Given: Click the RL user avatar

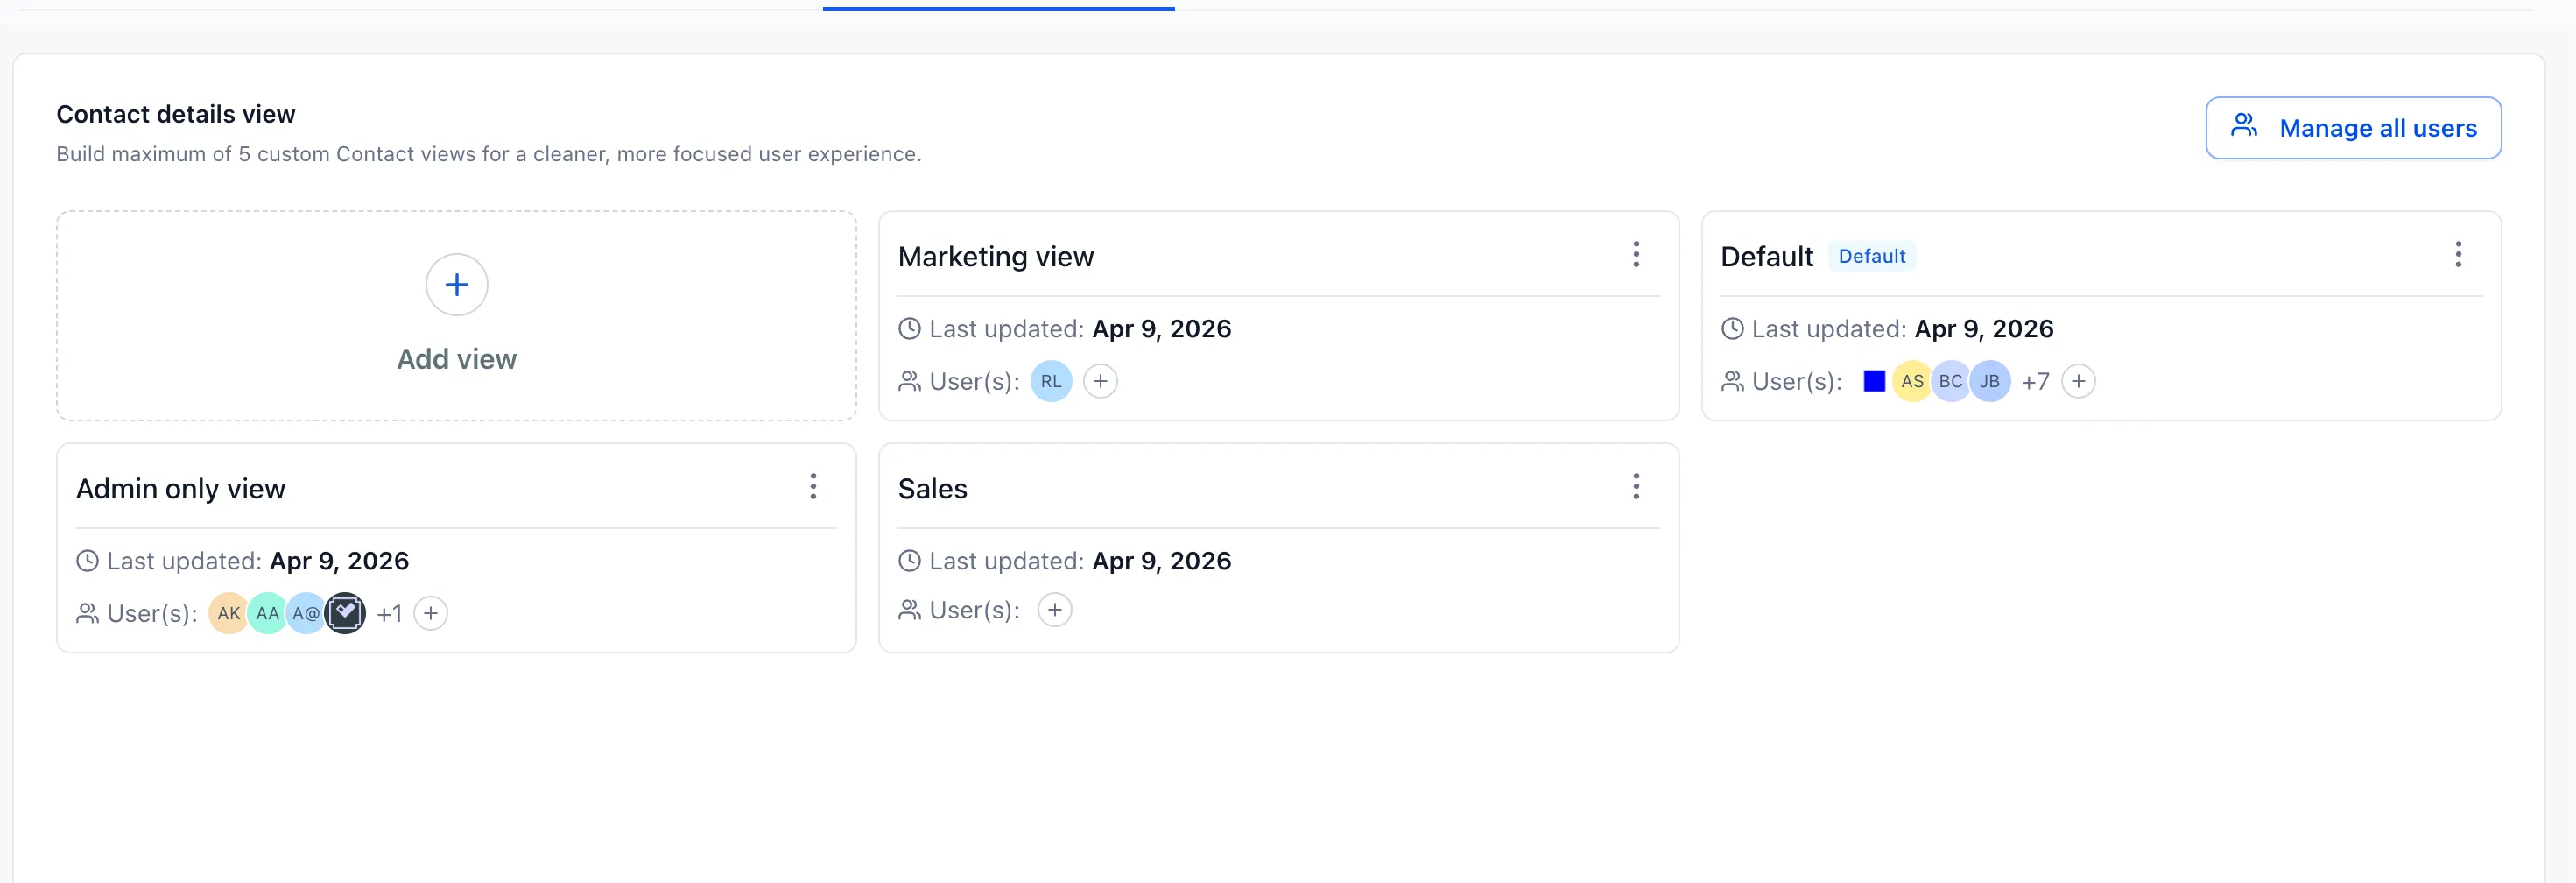Looking at the screenshot, I should pos(1050,381).
